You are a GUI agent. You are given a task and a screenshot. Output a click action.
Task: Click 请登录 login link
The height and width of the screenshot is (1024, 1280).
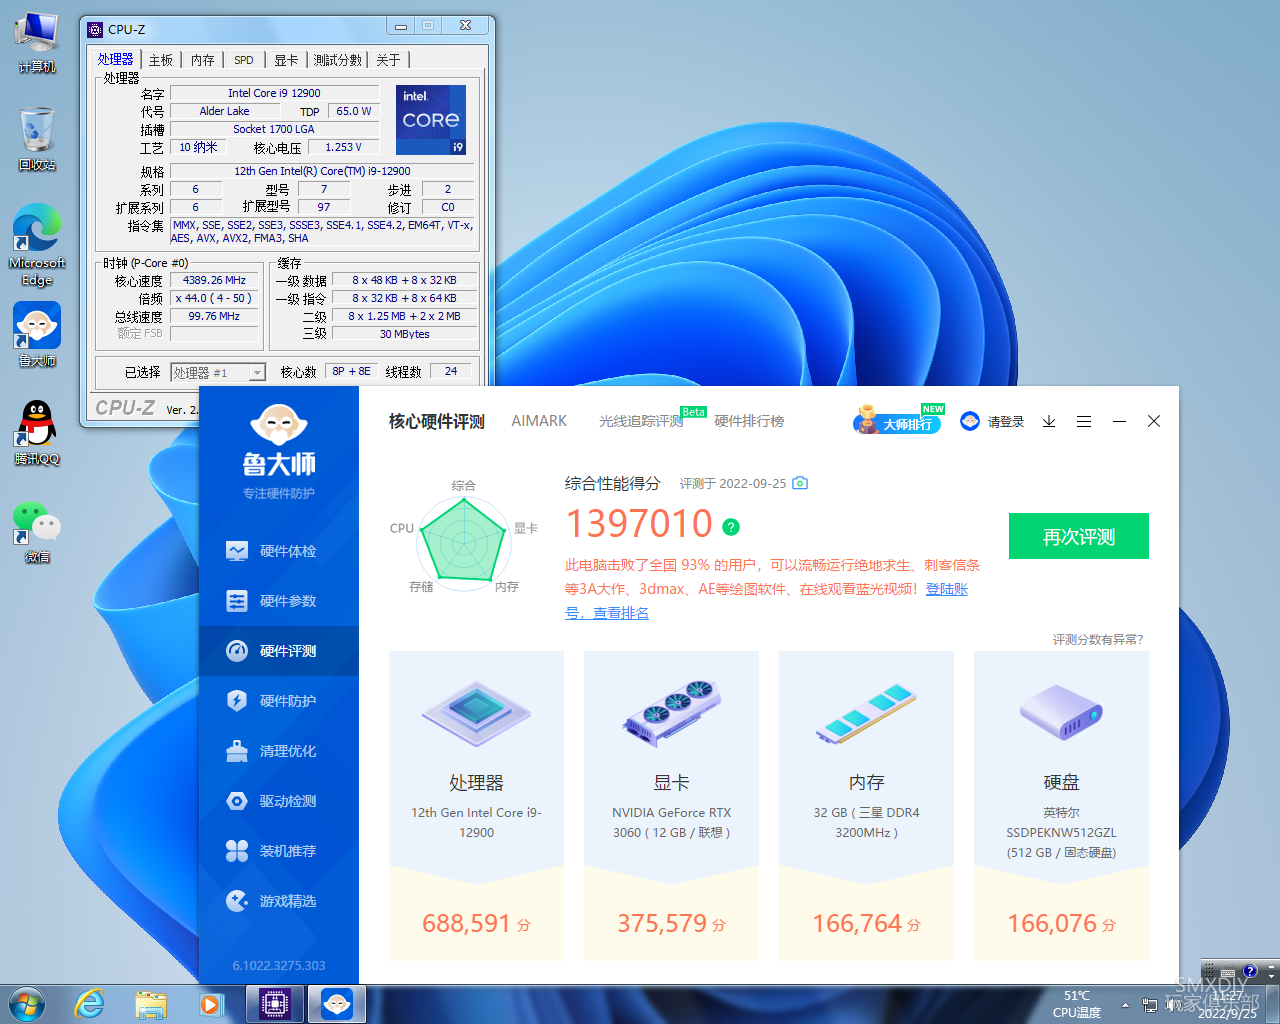[1006, 422]
